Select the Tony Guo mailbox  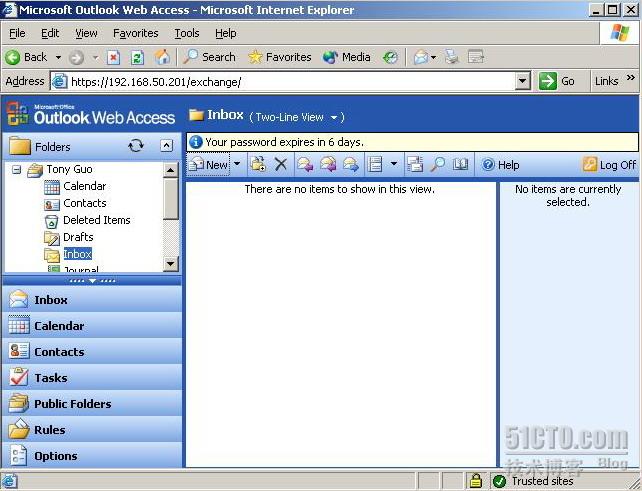pyautogui.click(x=69, y=169)
